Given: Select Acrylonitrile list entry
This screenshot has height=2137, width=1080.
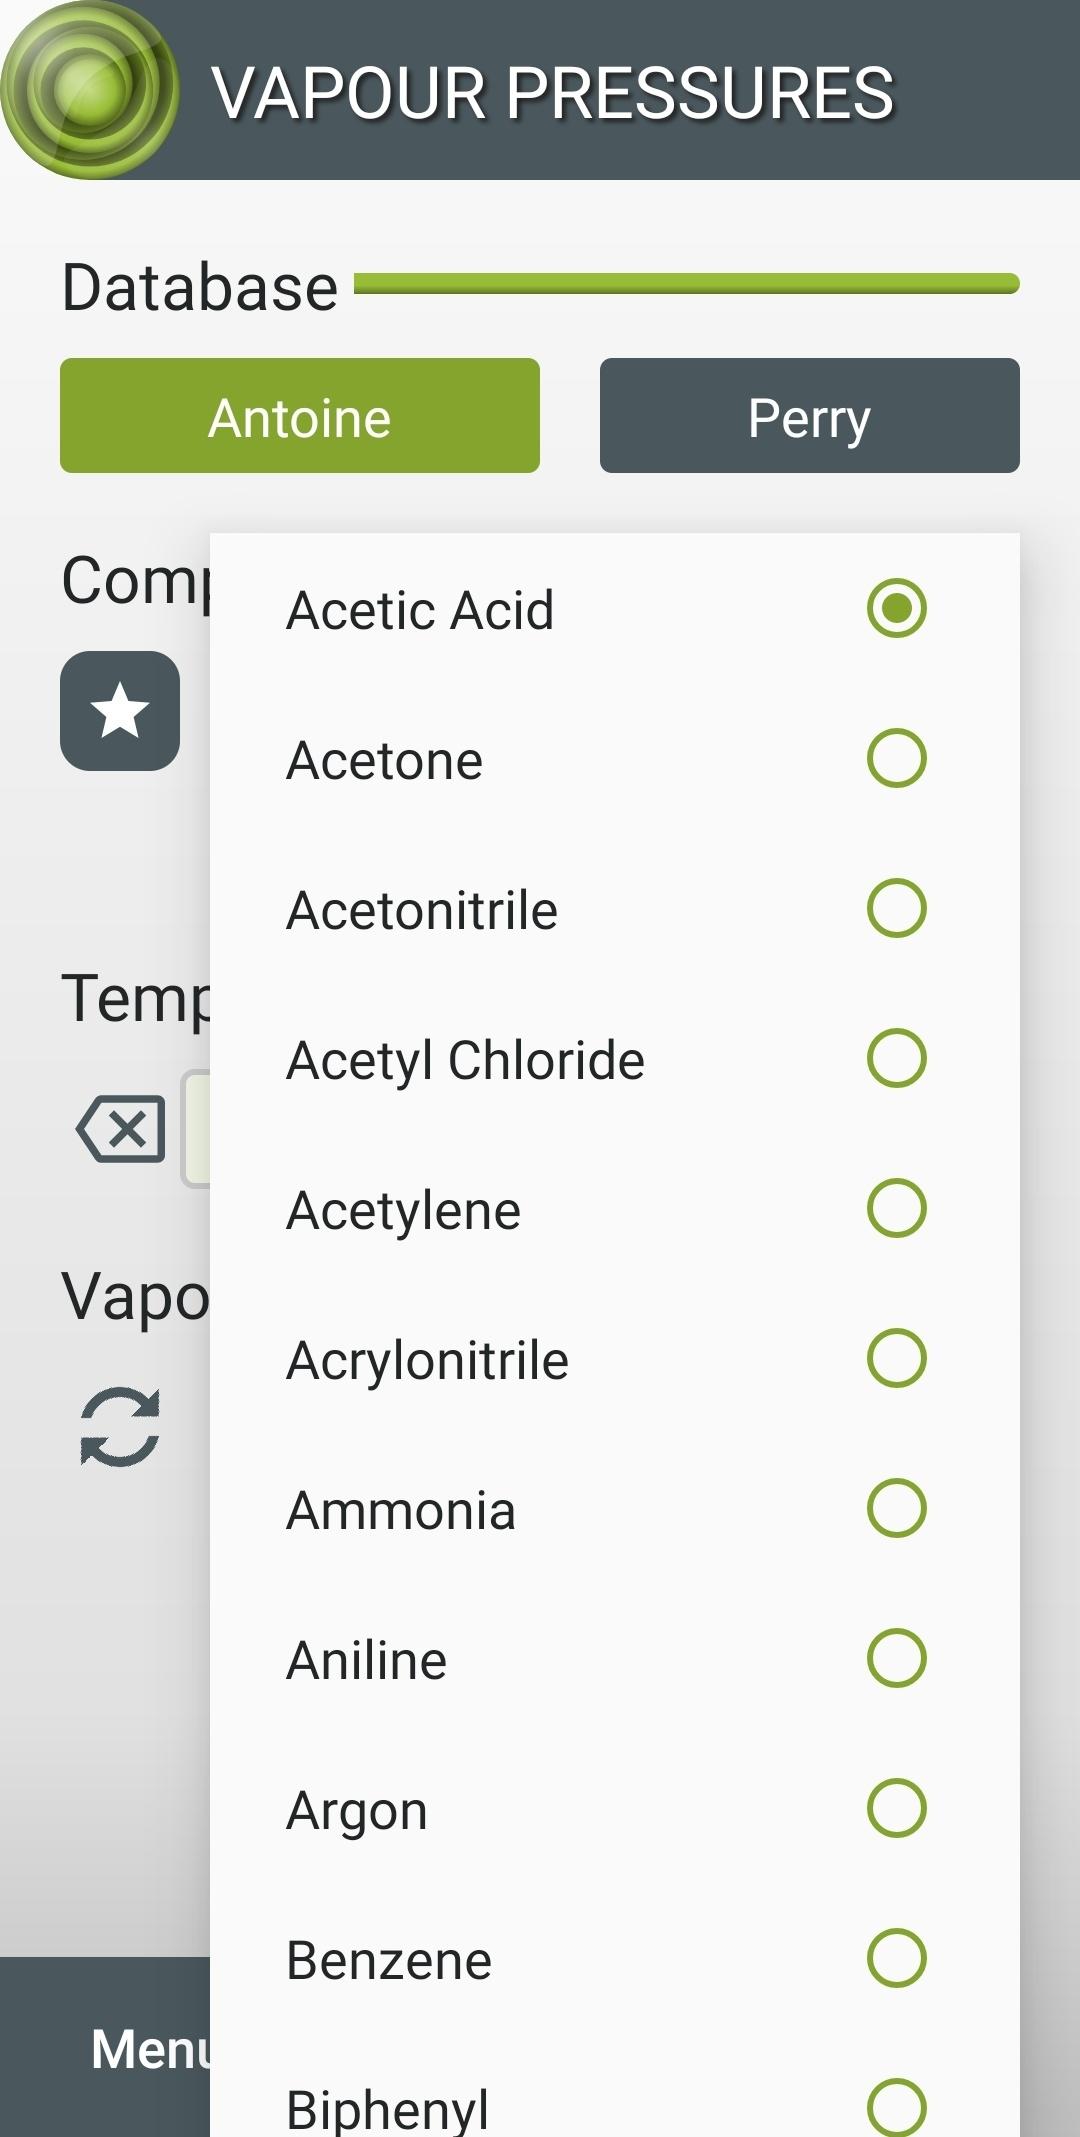Looking at the screenshot, I should click(615, 1359).
